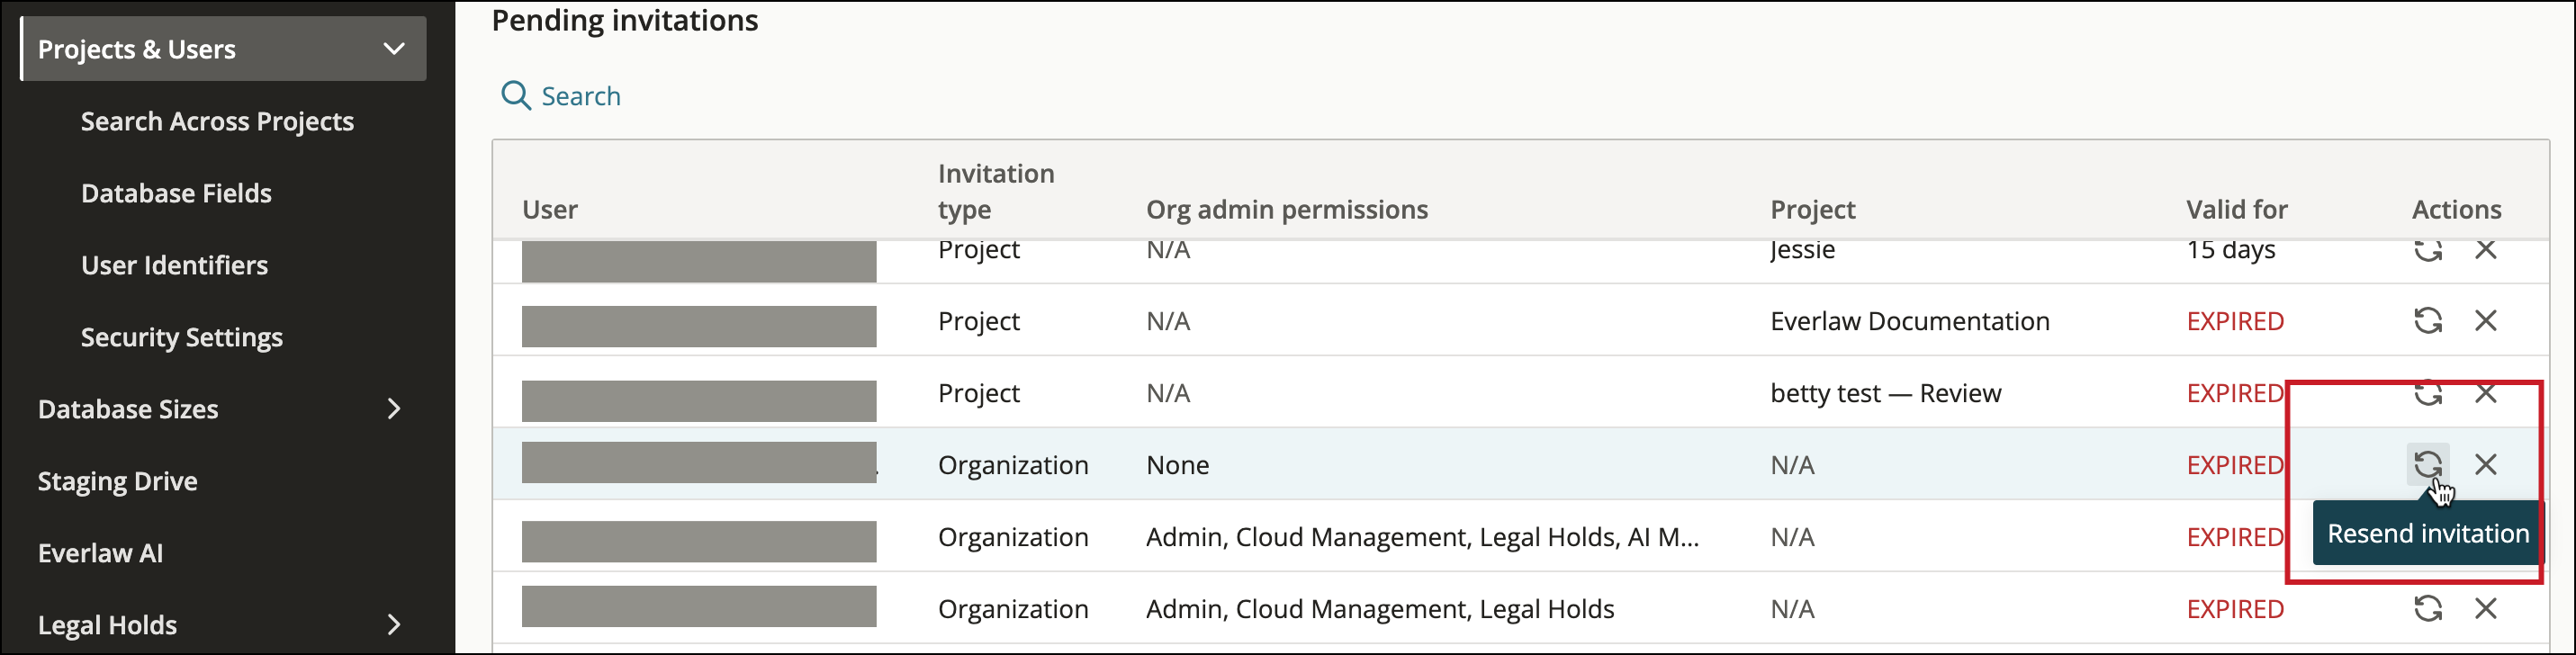Sort by Valid for column header
The image size is (2576, 655).
[x=2236, y=209]
